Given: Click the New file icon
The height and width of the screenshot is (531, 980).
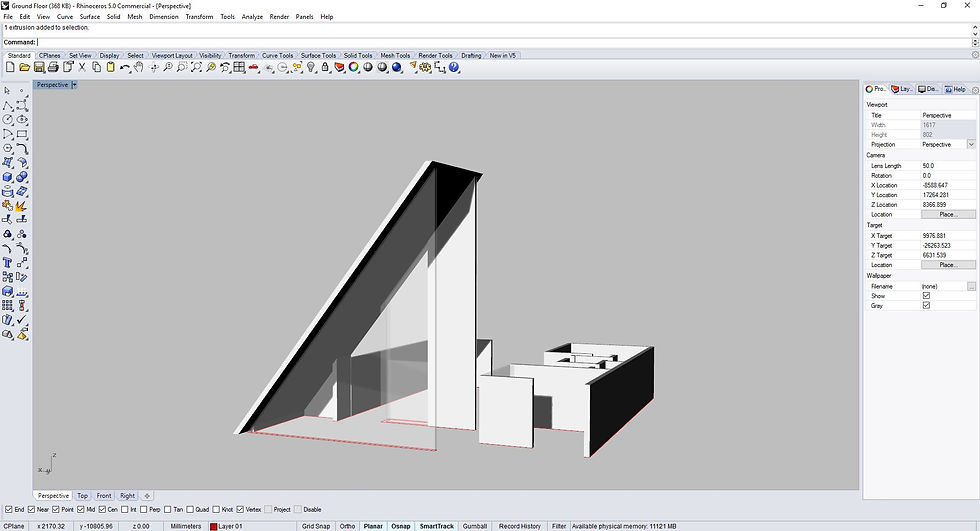Looking at the screenshot, I should pyautogui.click(x=10, y=67).
